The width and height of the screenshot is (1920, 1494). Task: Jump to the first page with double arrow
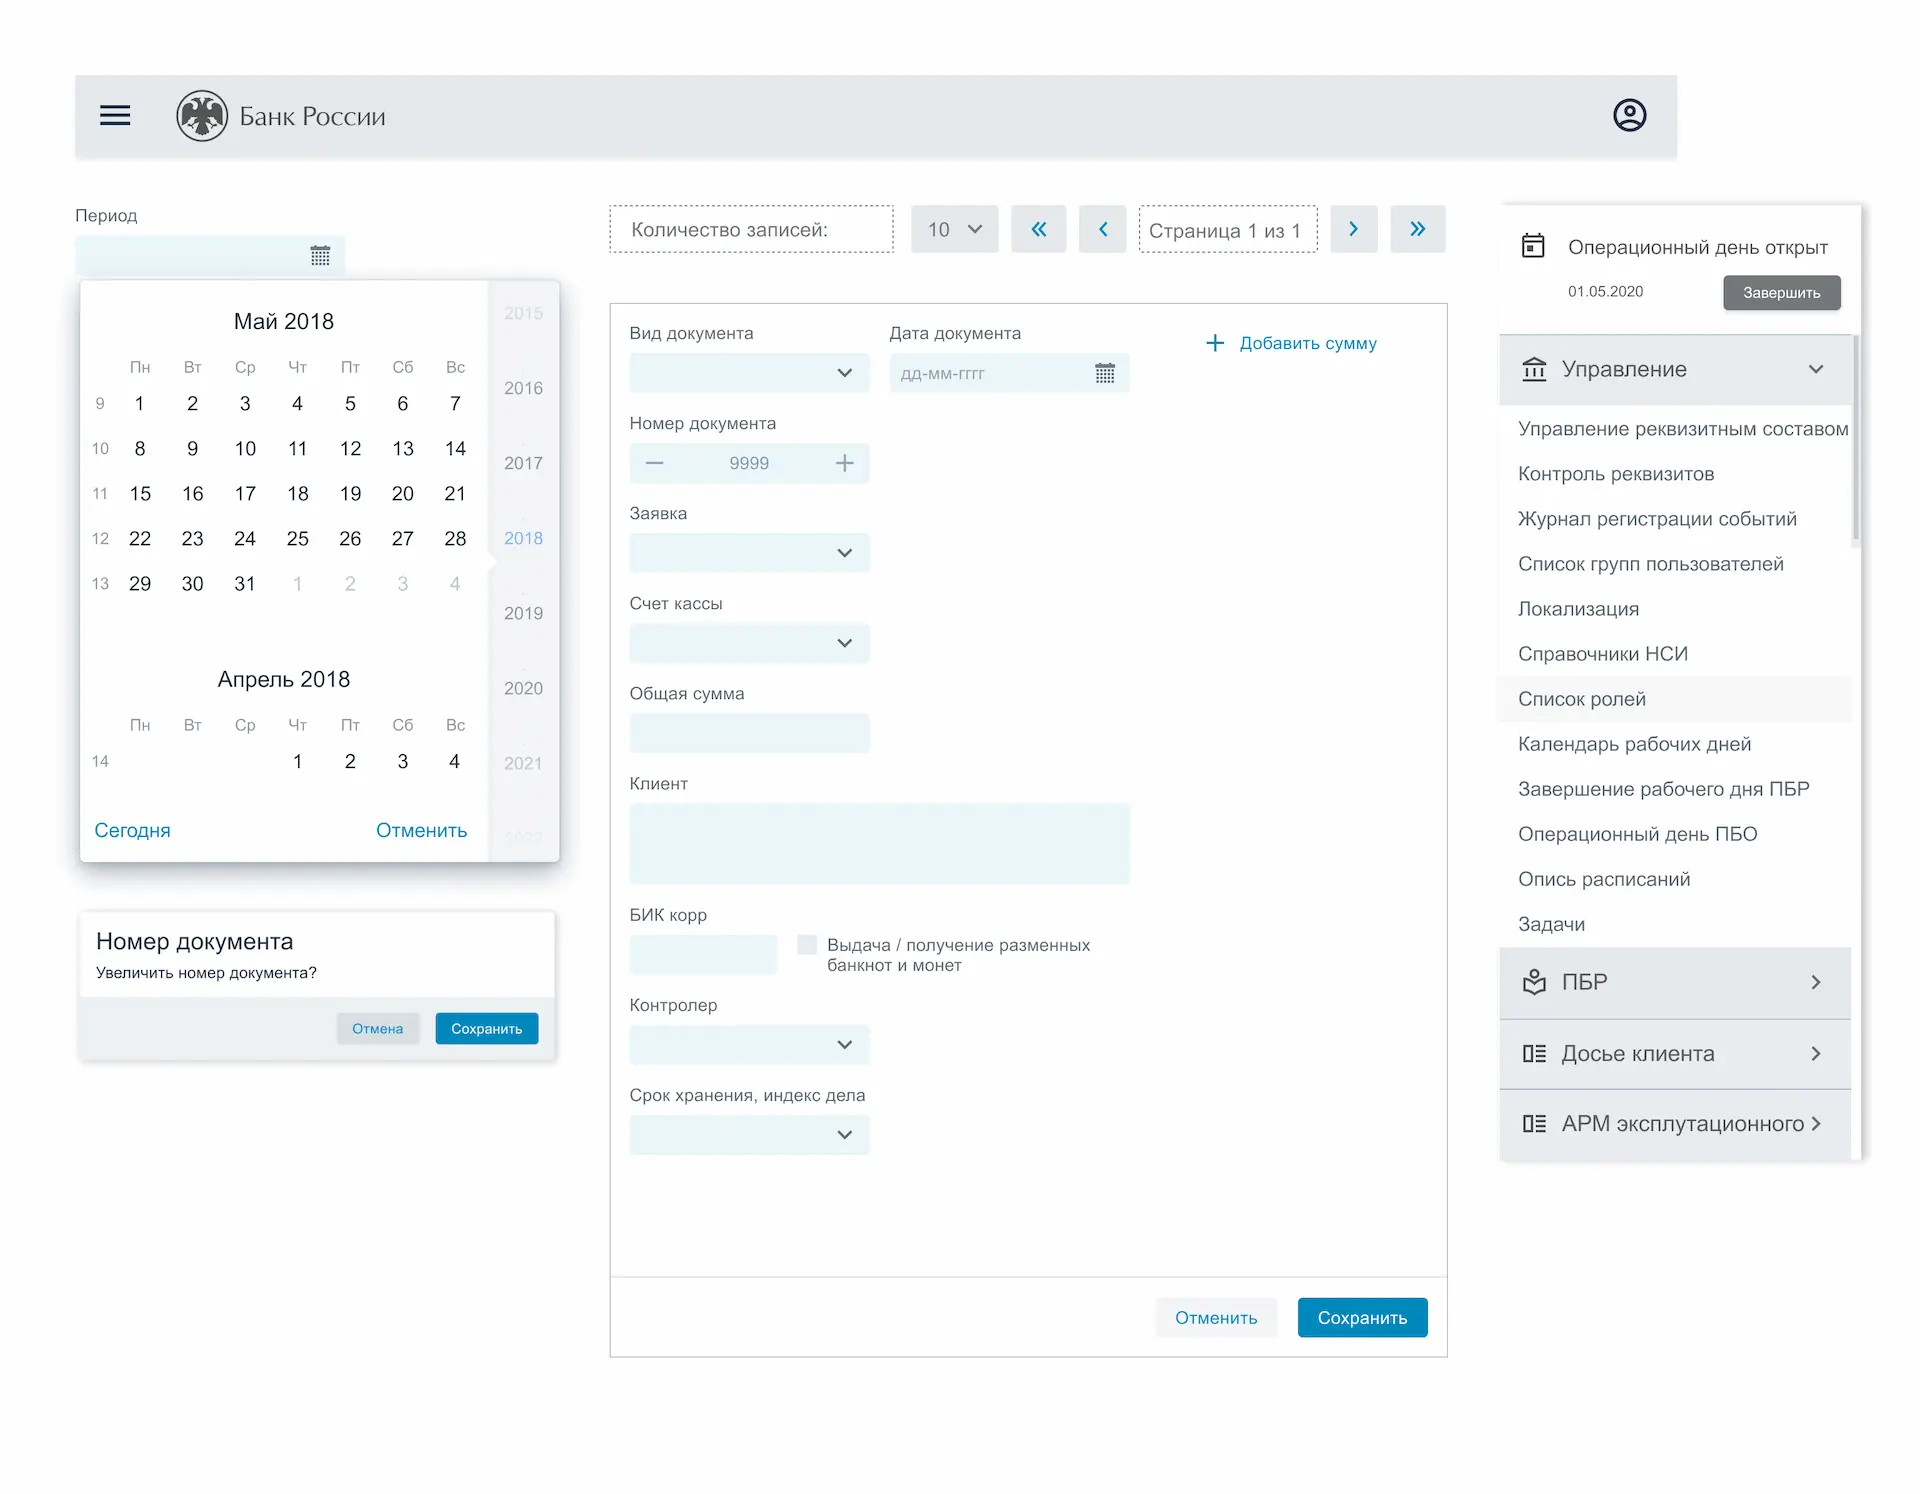1038,229
